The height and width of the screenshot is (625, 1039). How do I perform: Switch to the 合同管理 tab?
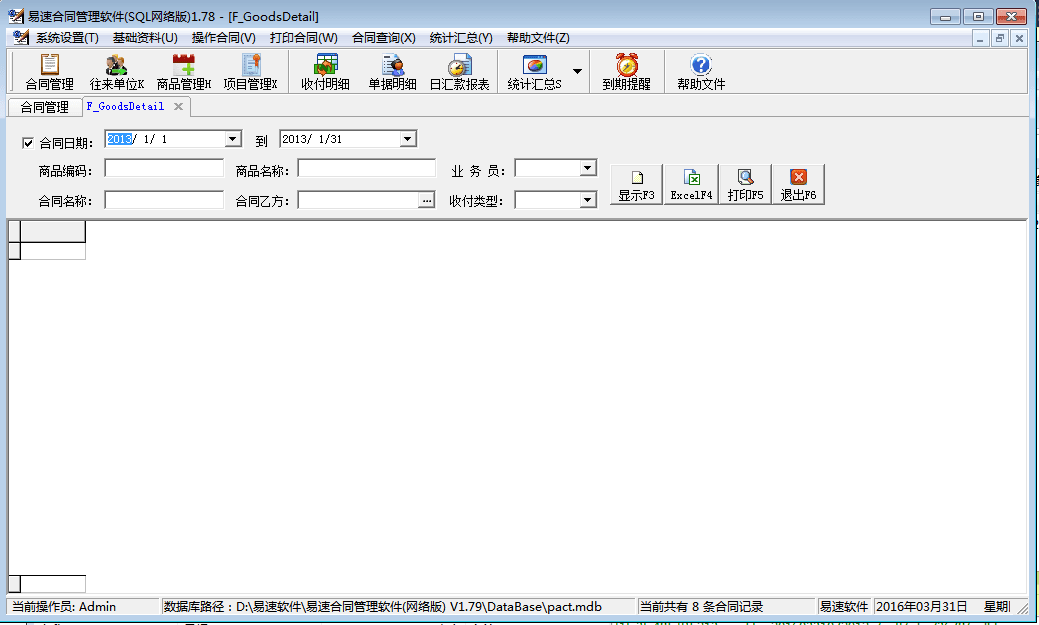[44, 107]
